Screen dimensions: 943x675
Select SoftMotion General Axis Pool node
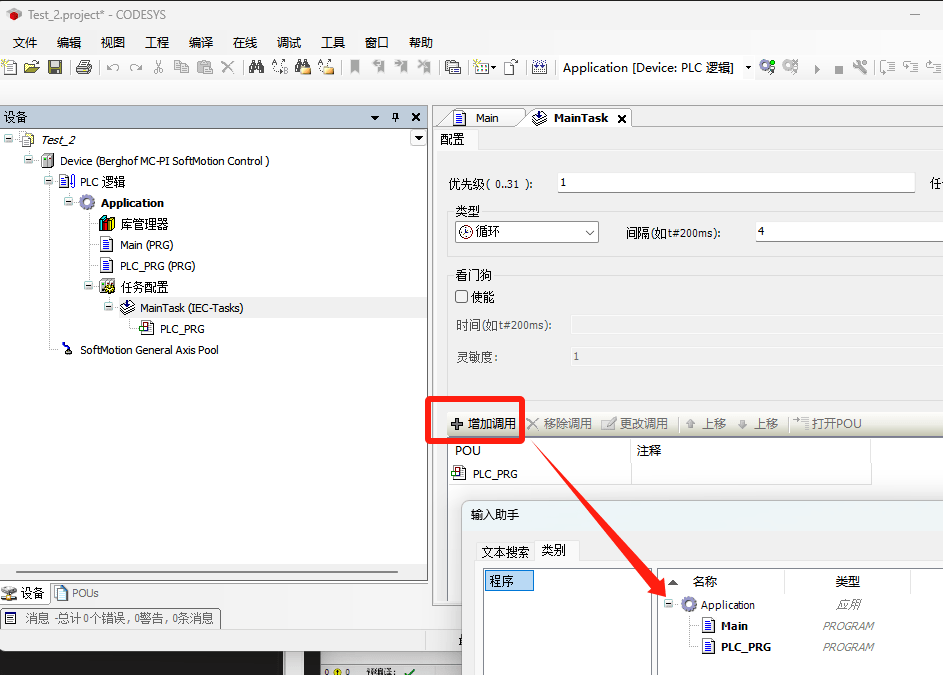149,350
